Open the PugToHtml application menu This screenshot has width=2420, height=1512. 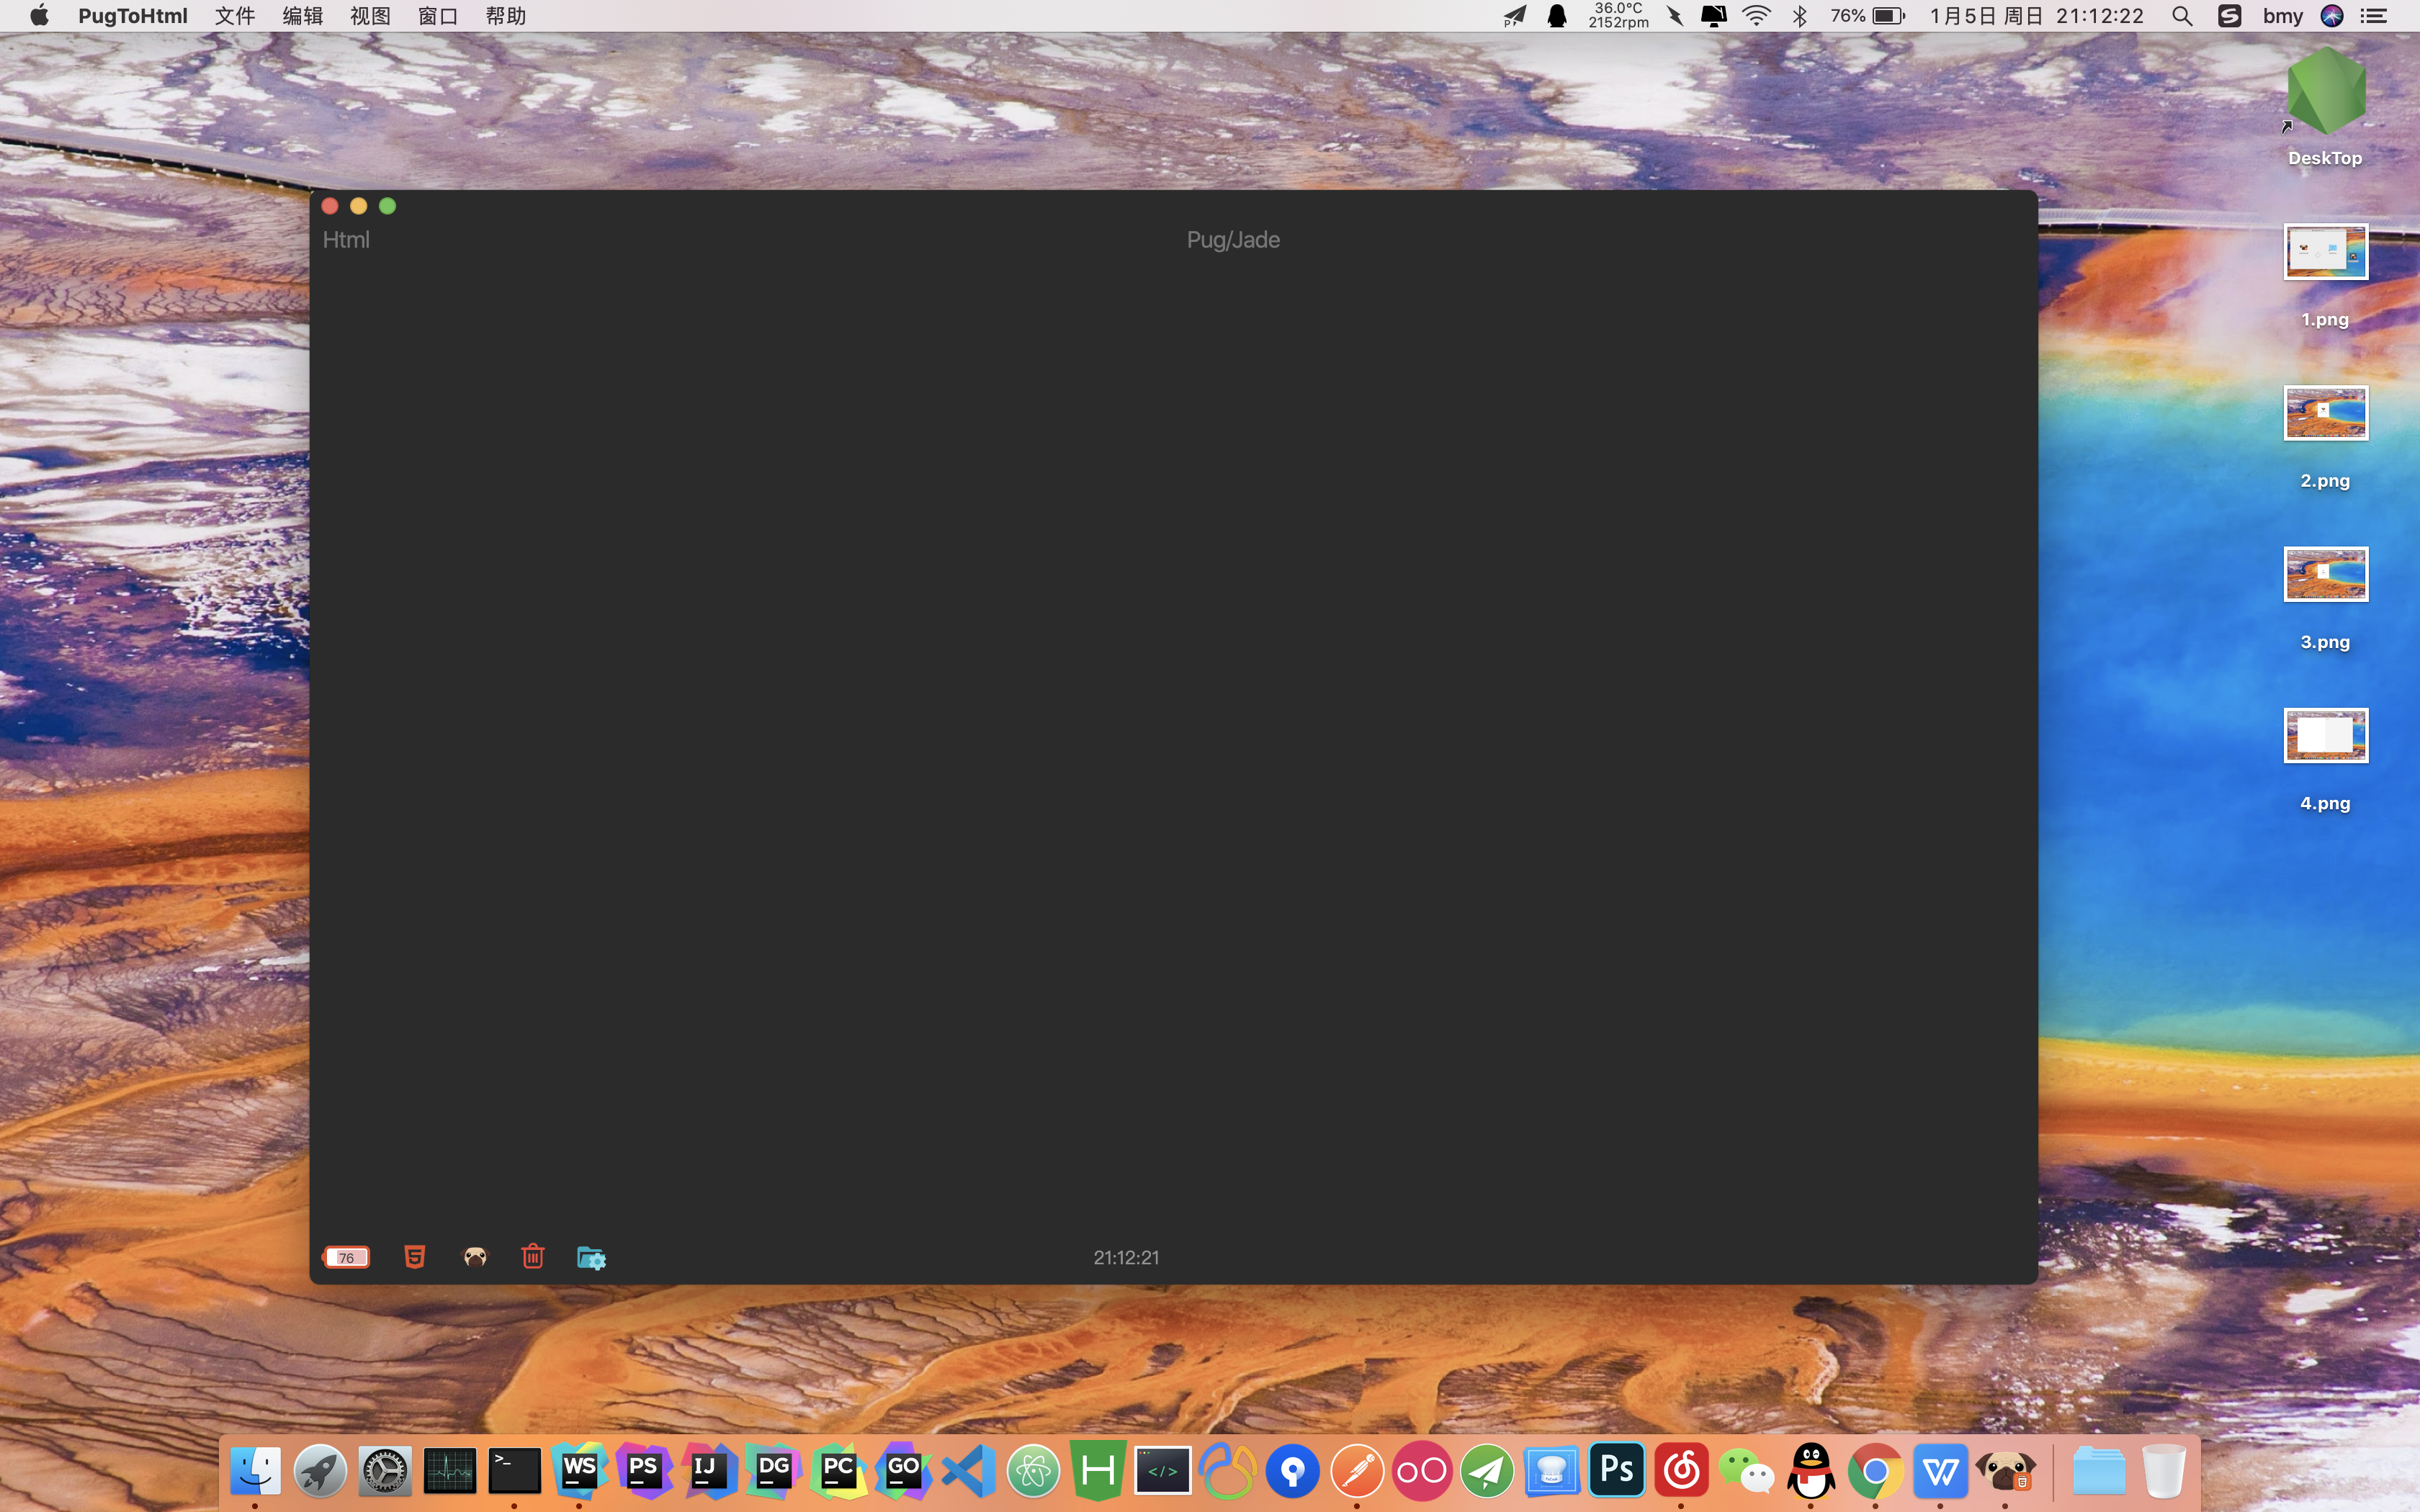[x=133, y=16]
